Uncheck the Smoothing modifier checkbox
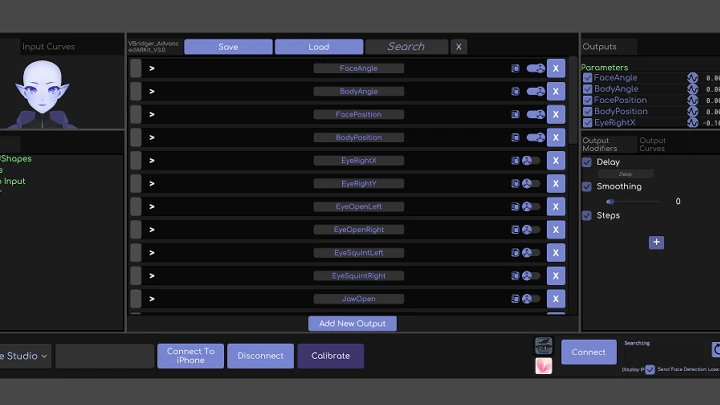Image resolution: width=720 pixels, height=405 pixels. click(587, 186)
